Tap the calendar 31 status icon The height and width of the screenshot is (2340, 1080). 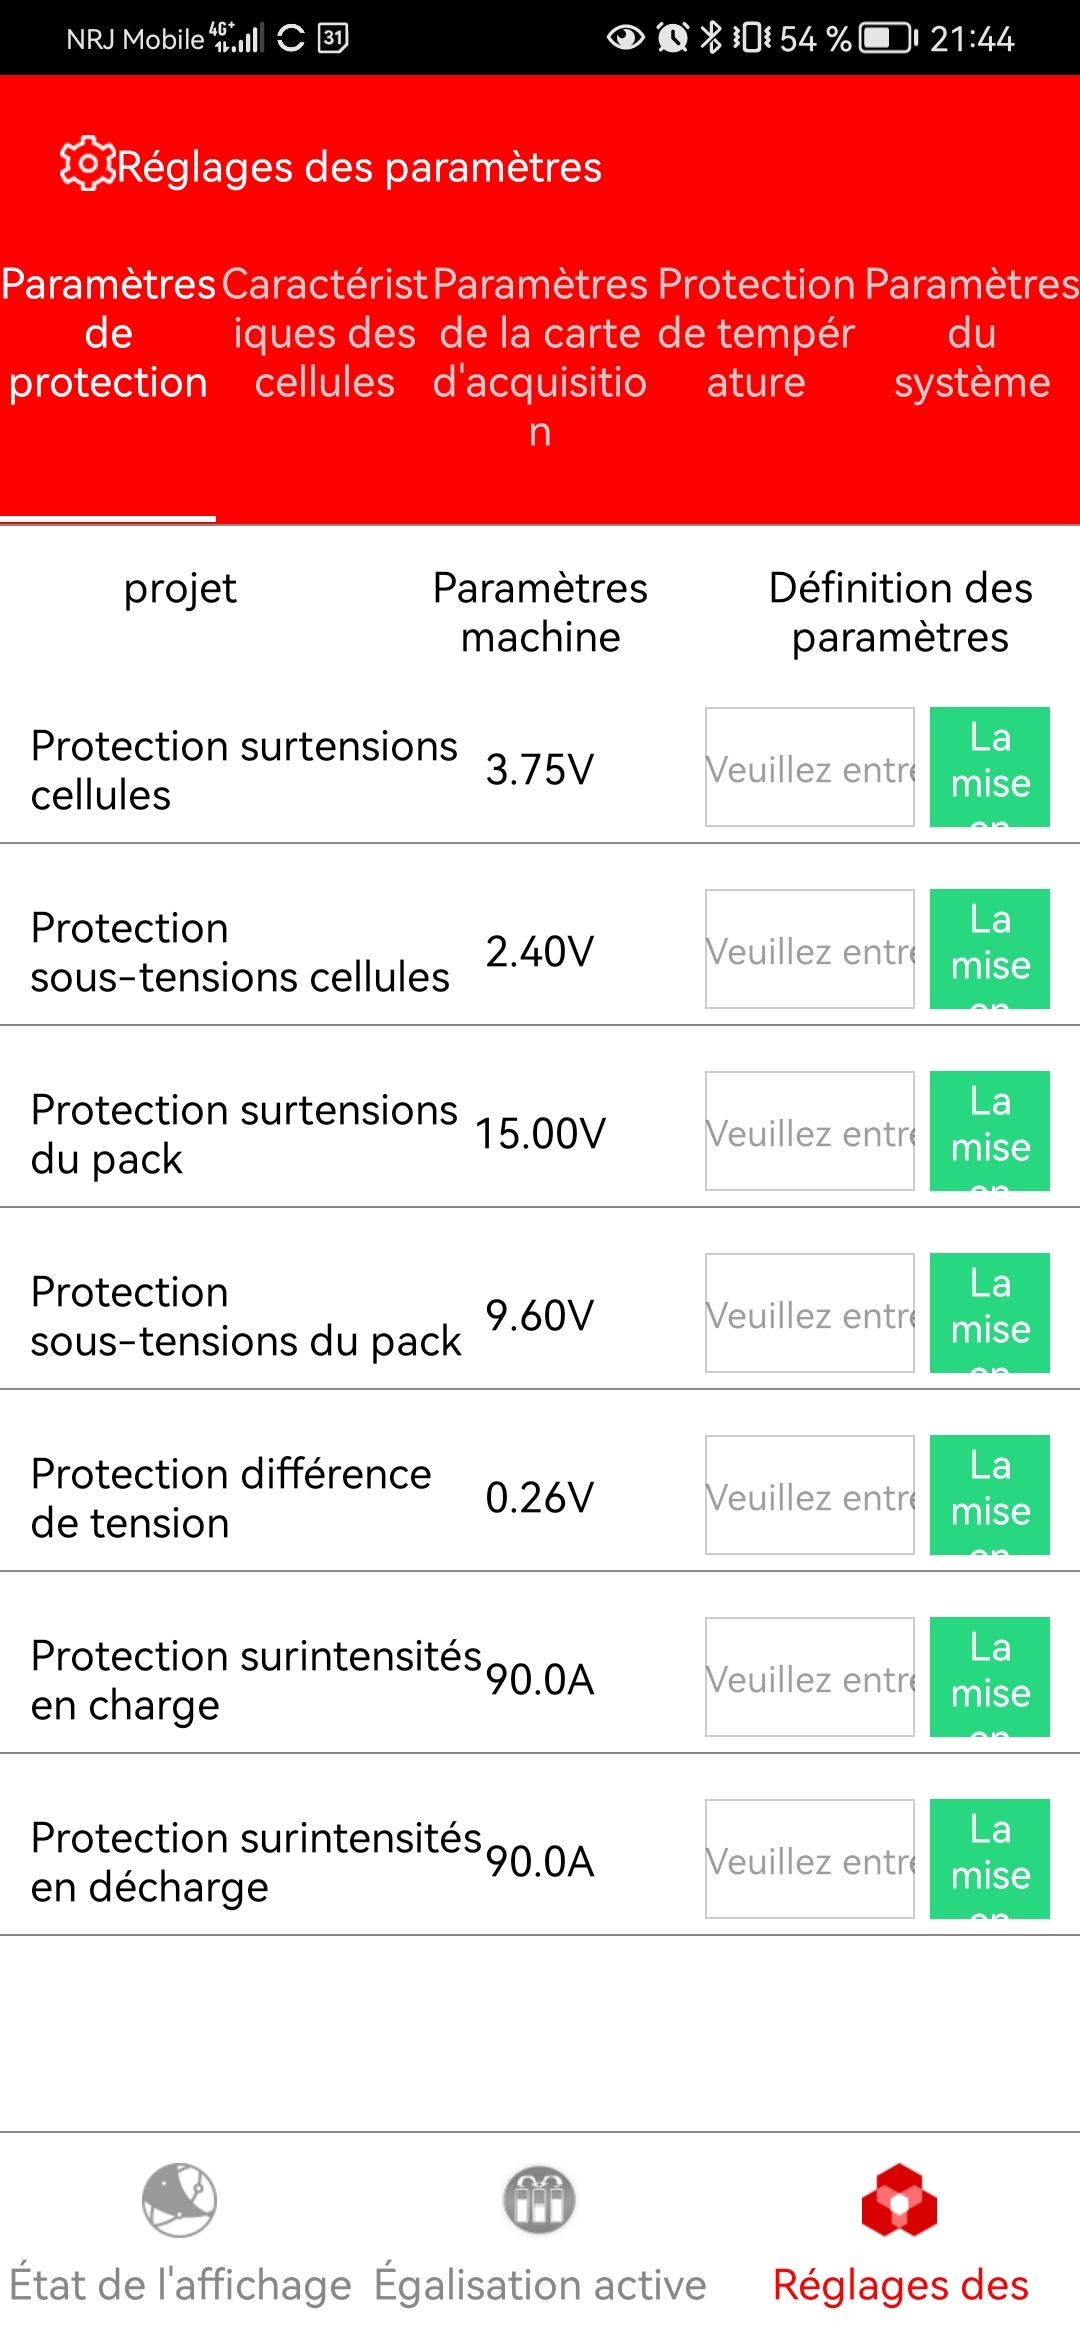pos(333,38)
